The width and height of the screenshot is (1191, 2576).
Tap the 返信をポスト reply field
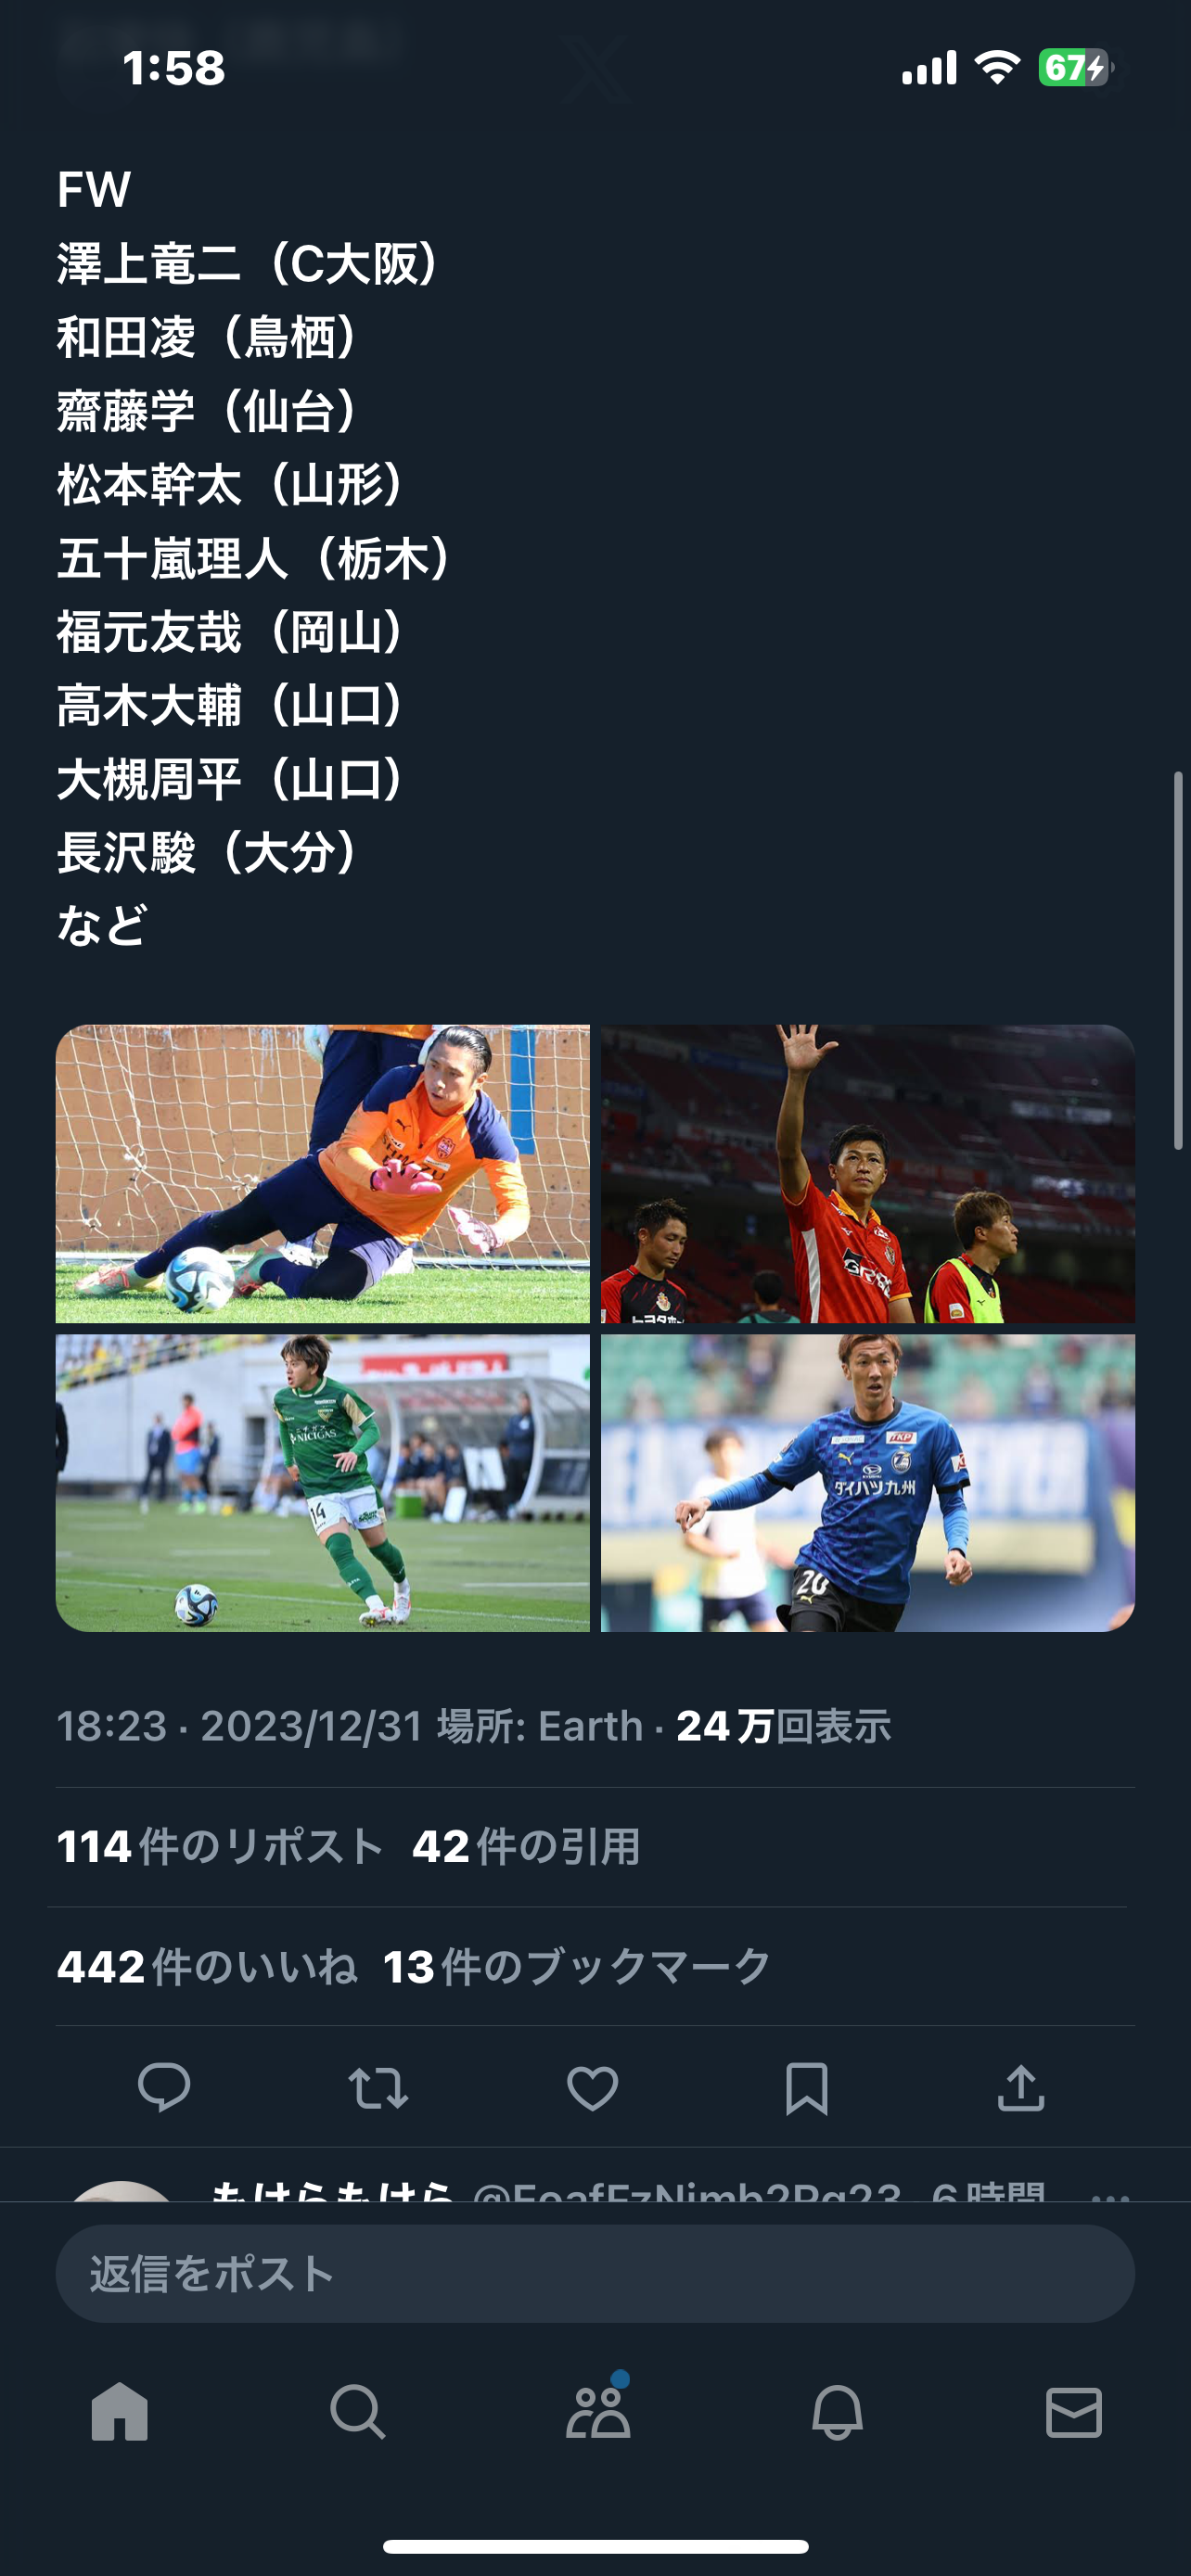[x=595, y=2273]
